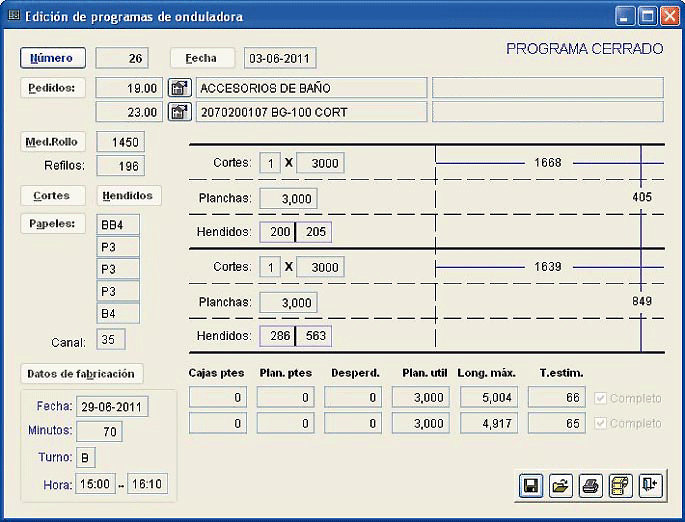Click the paper field BB4
The height and width of the screenshot is (522, 685).
[118, 225]
